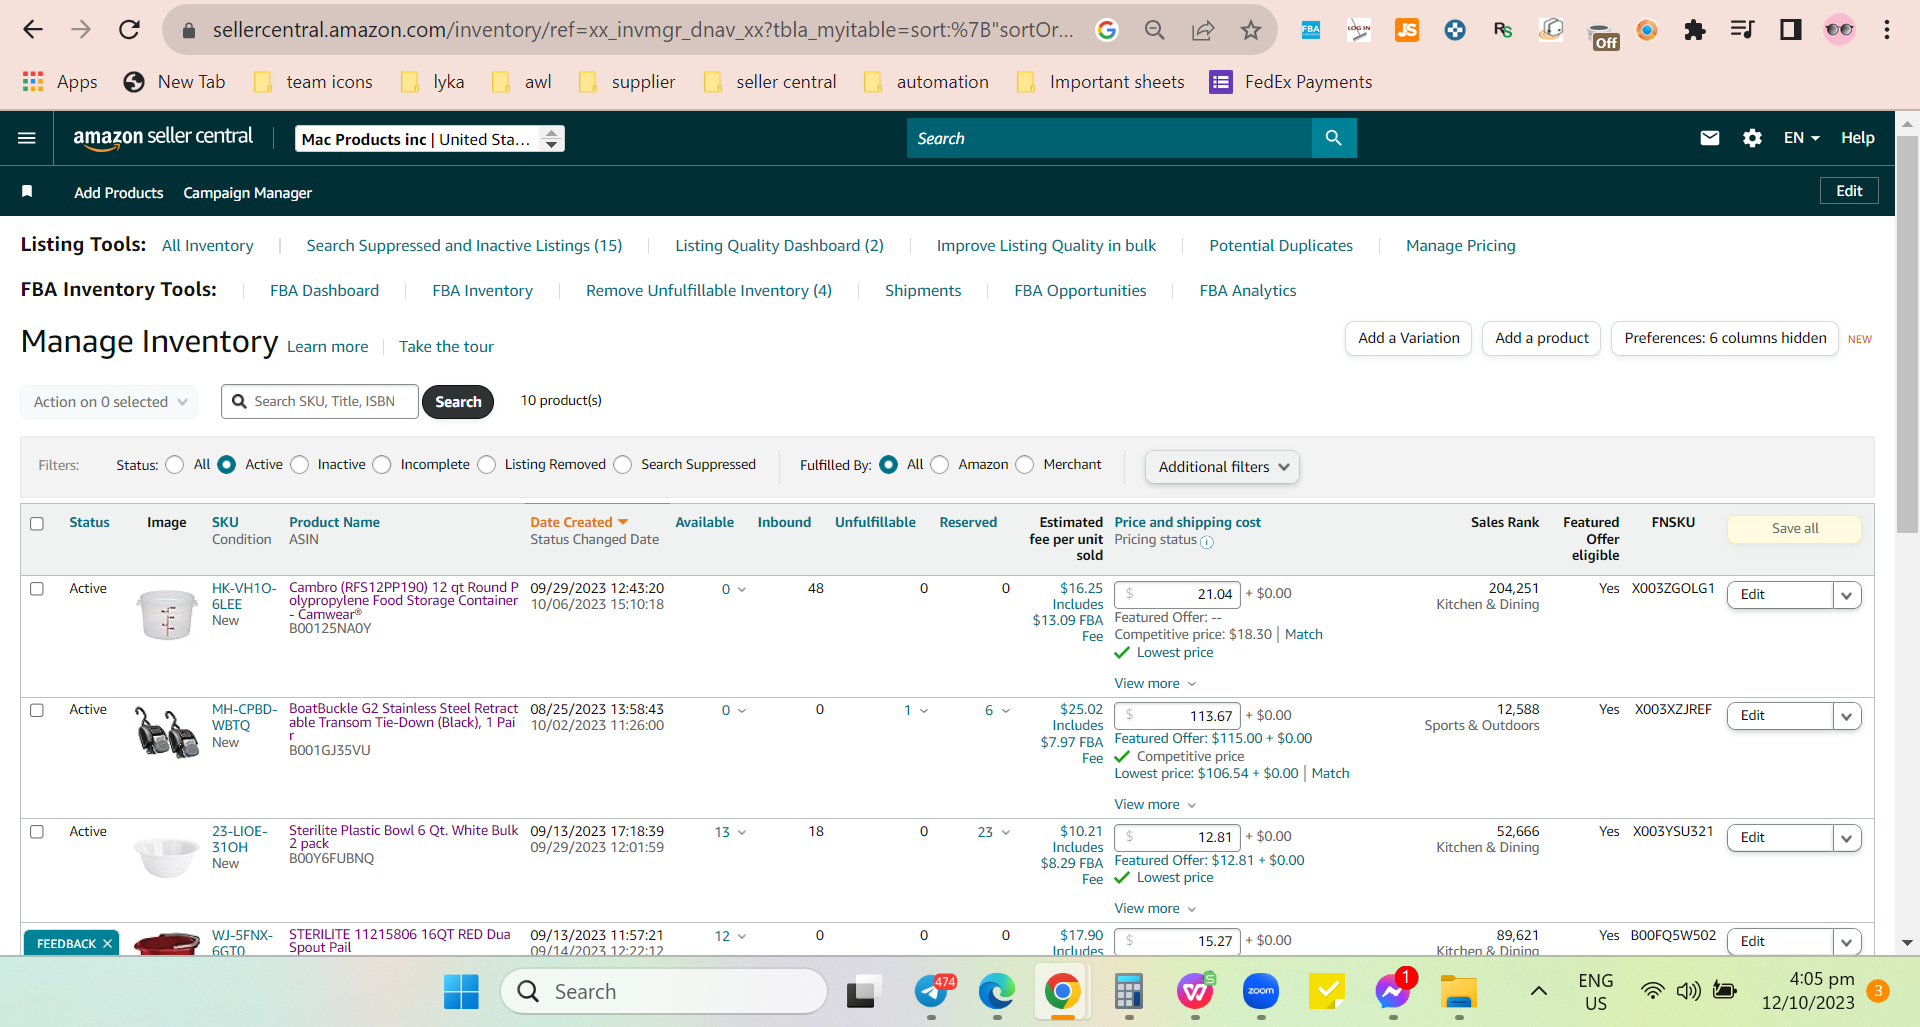Select checkbox for BoatBuckle tie-down row
The height and width of the screenshot is (1027, 1920).
point(37,710)
